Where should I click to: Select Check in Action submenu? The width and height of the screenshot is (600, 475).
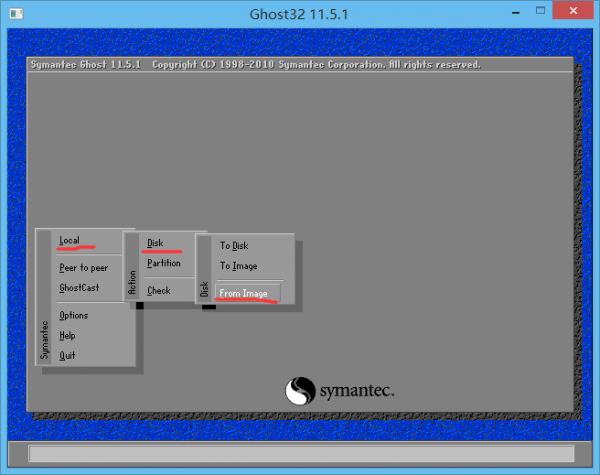159,291
